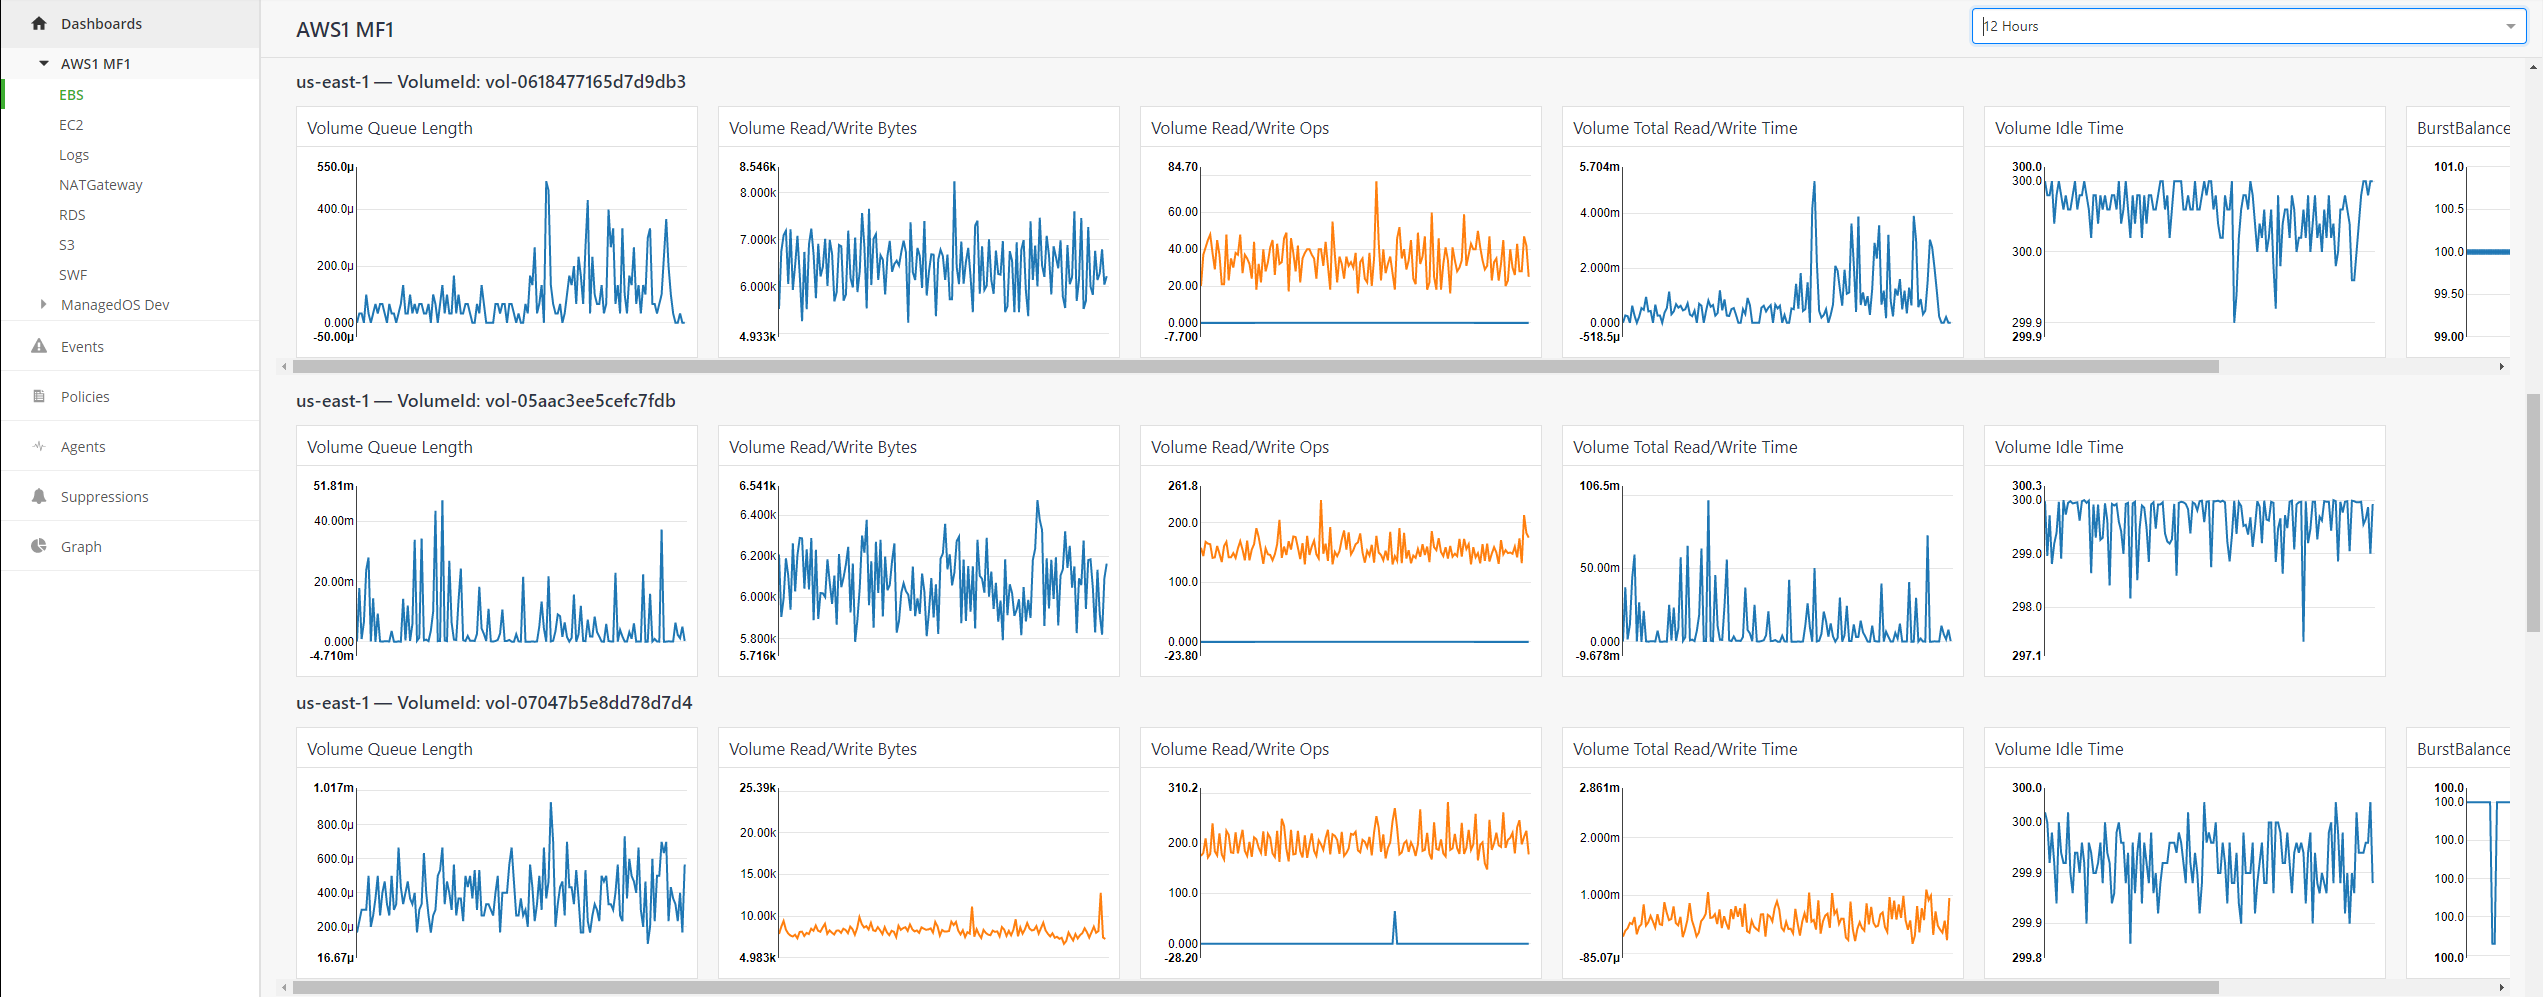Image resolution: width=2543 pixels, height=997 pixels.
Task: Click the bottom row scrollbar right arrow
Action: [2502, 987]
